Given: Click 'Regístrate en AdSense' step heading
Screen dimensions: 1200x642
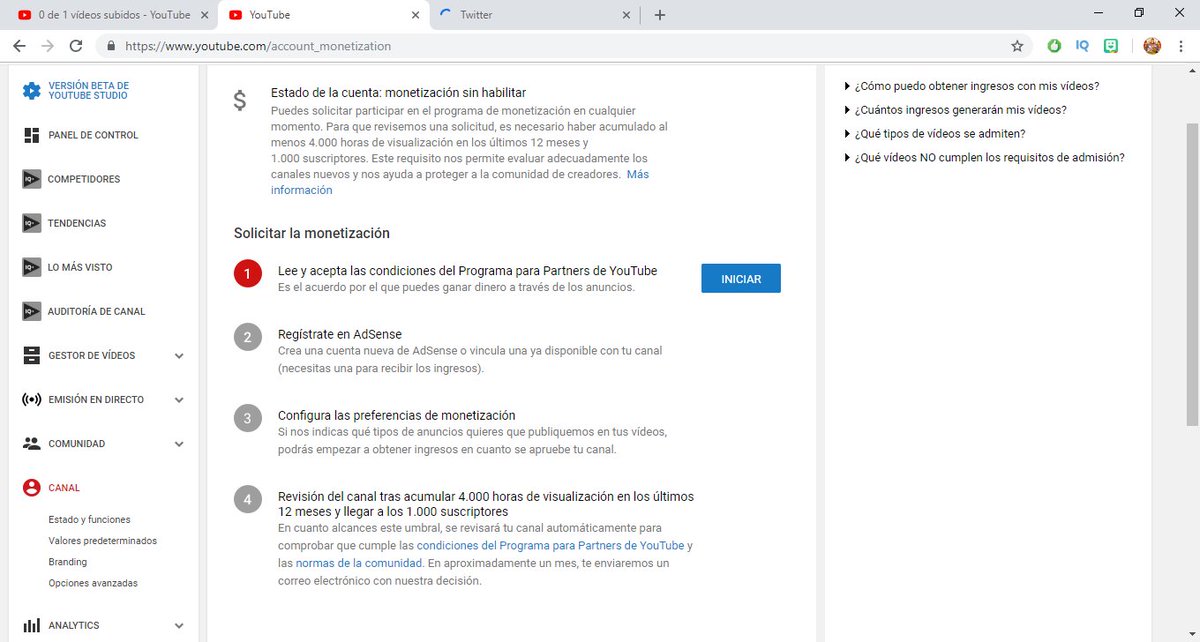Looking at the screenshot, I should [340, 334].
